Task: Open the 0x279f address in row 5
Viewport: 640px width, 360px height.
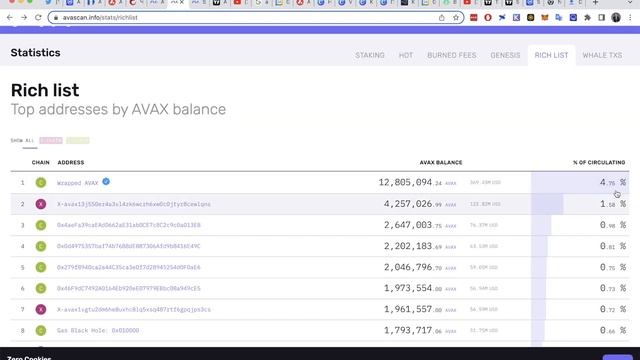Action: 129,267
